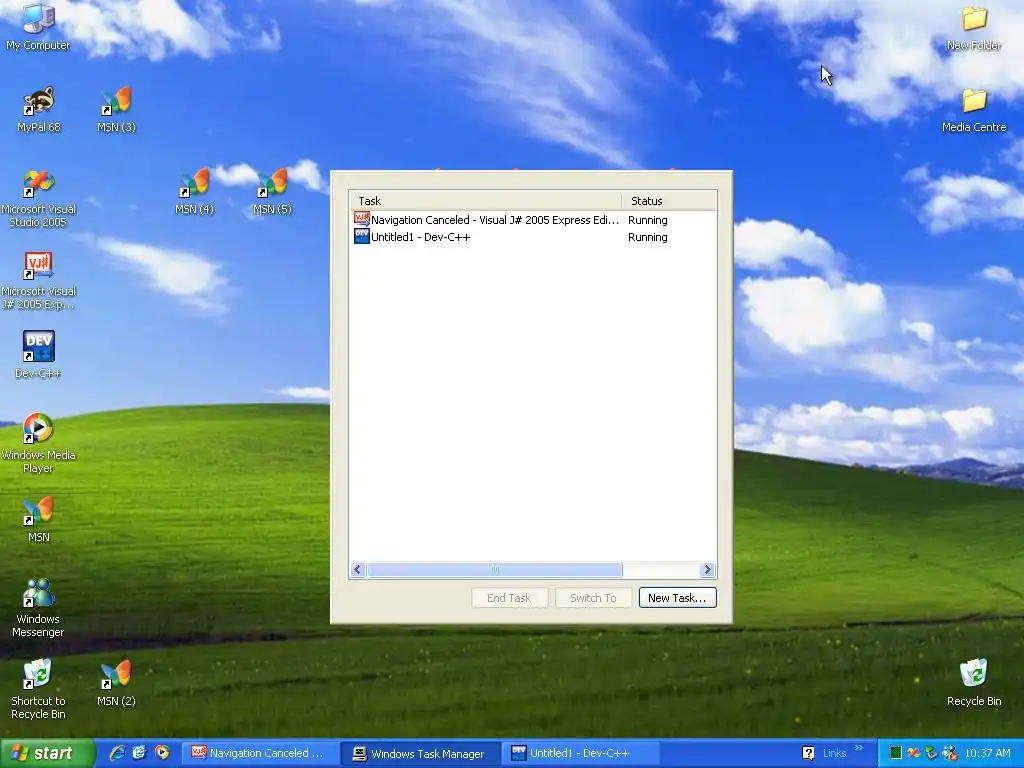
Task: Select the Media Centre folder icon
Action: click(x=974, y=109)
